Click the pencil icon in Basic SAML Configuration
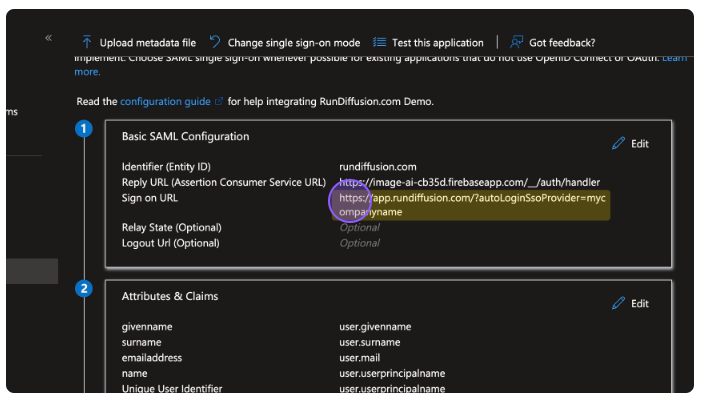Image resolution: width=704 pixels, height=402 pixels. click(618, 144)
